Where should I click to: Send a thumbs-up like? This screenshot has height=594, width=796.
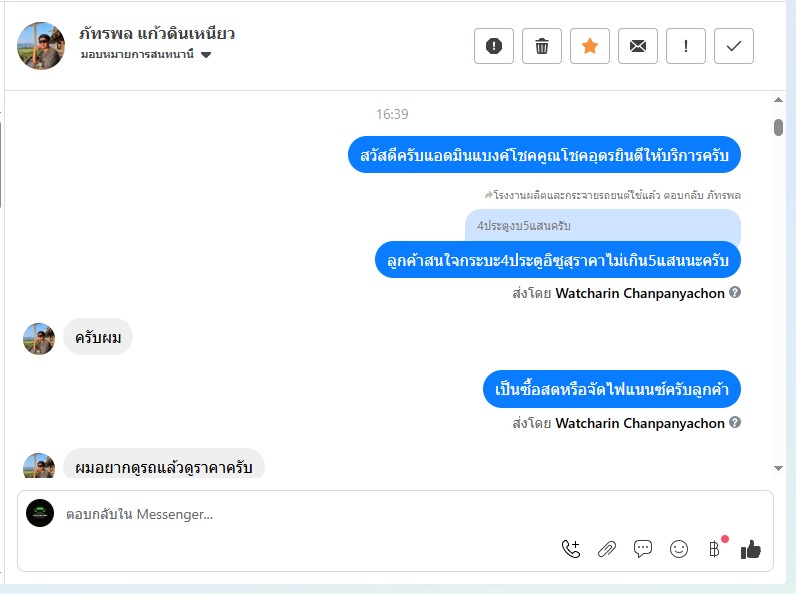[750, 549]
